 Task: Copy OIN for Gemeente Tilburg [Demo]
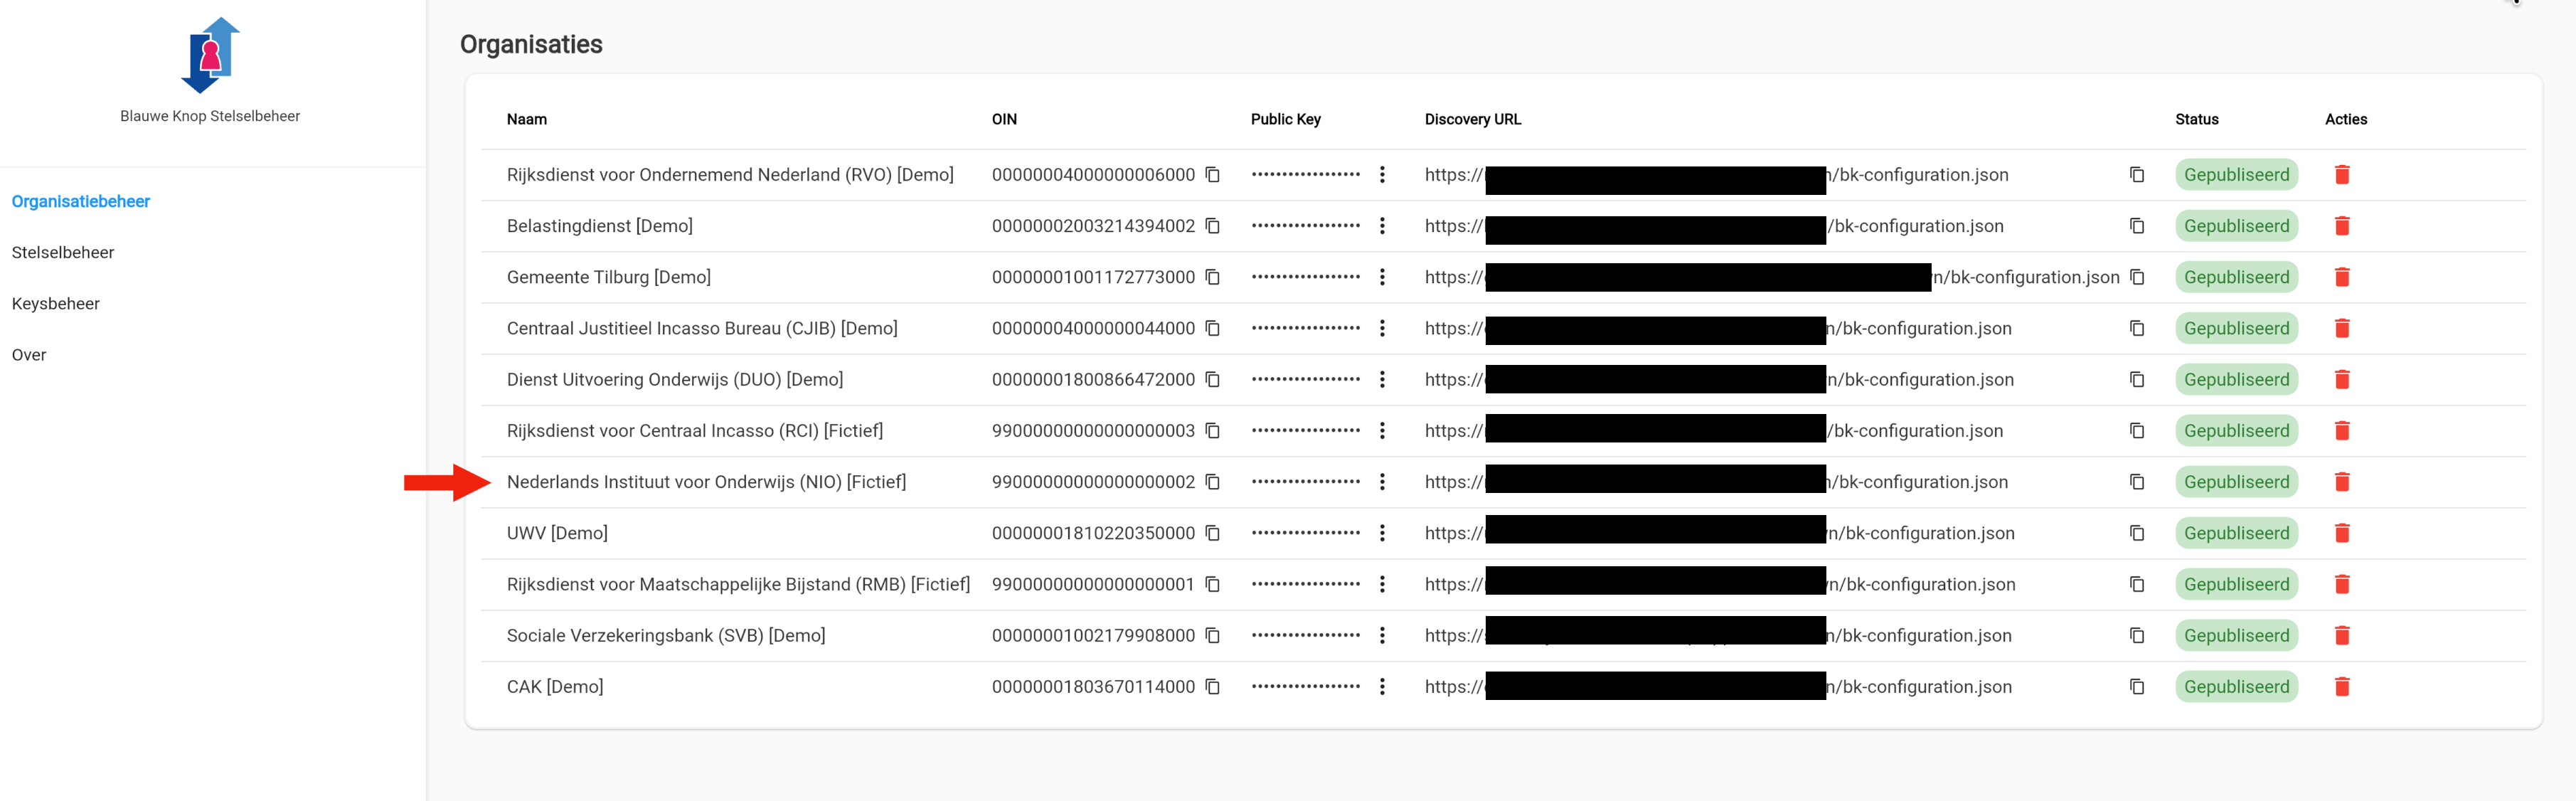1212,277
